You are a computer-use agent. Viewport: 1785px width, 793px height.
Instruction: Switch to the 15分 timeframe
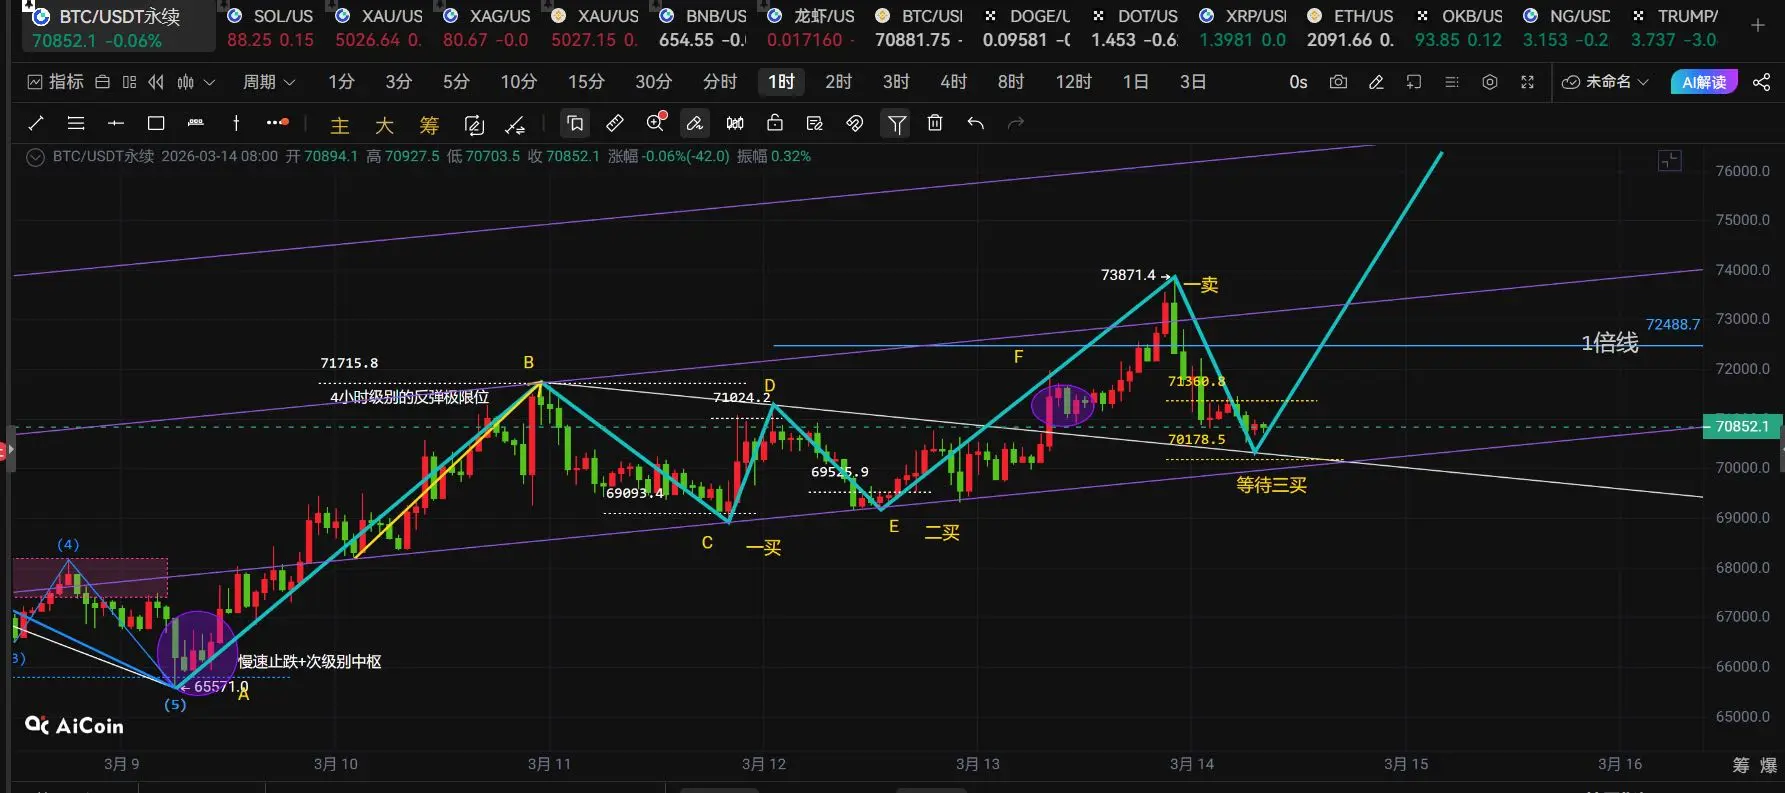tap(586, 82)
